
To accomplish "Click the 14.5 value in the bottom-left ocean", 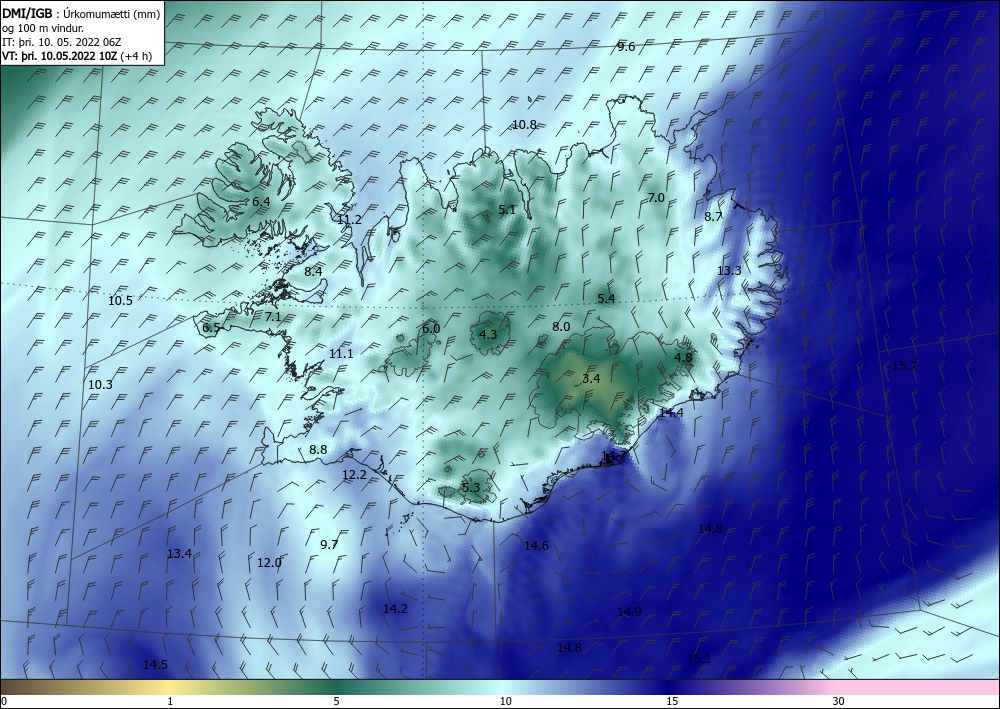I will pyautogui.click(x=155, y=665).
